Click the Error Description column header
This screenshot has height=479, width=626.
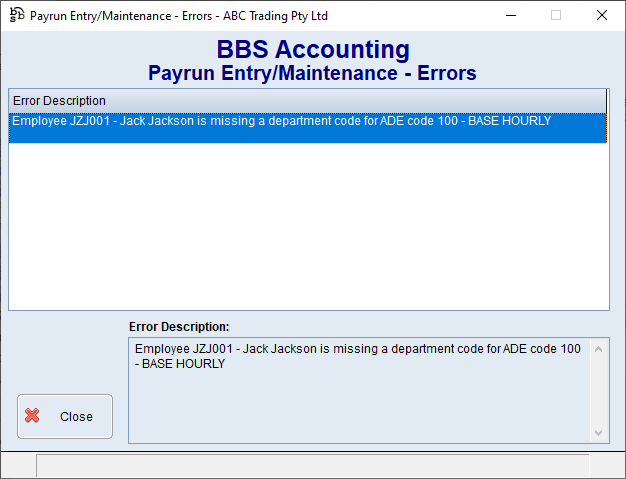(x=300, y=101)
